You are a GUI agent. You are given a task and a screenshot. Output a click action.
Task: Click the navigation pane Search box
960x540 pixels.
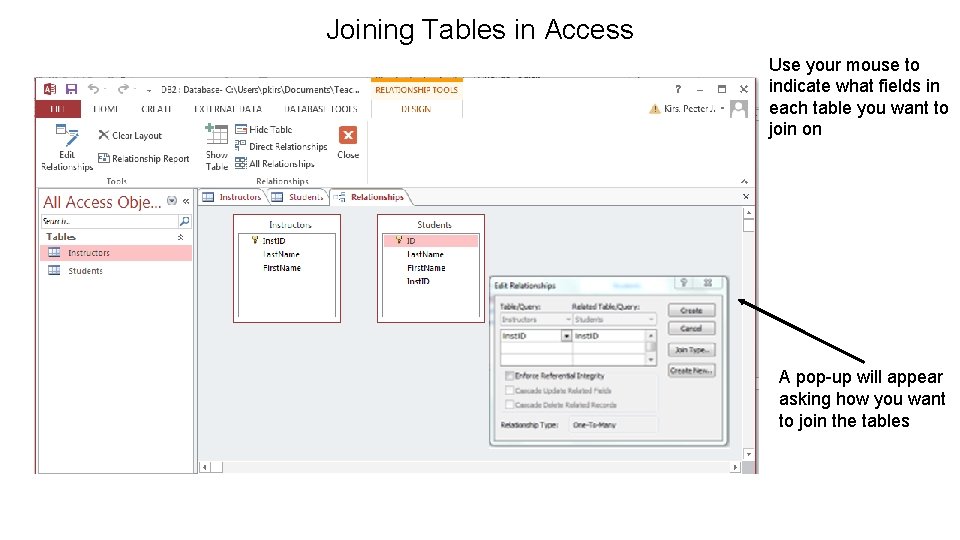pos(109,221)
